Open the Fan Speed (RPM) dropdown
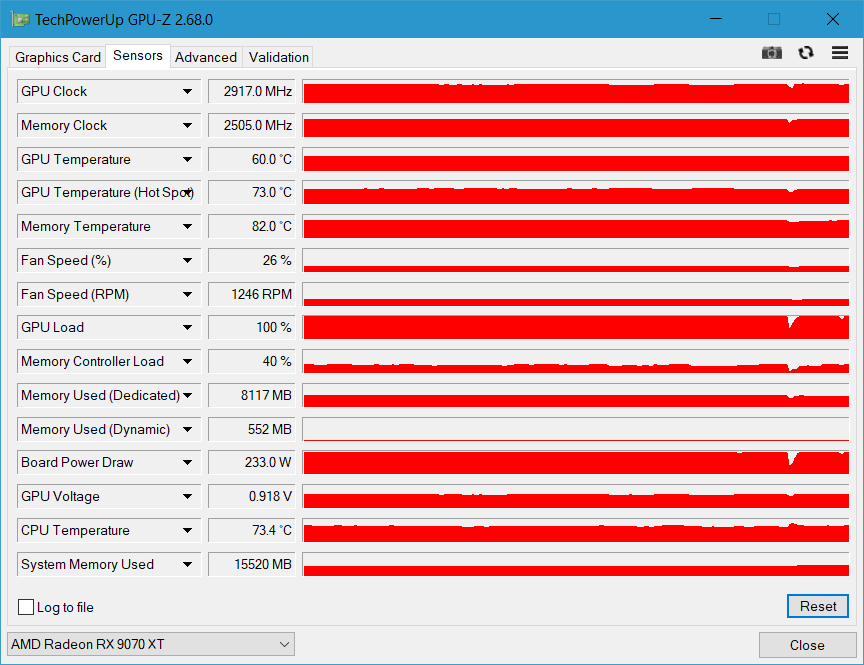The width and height of the screenshot is (864, 665). (x=187, y=295)
